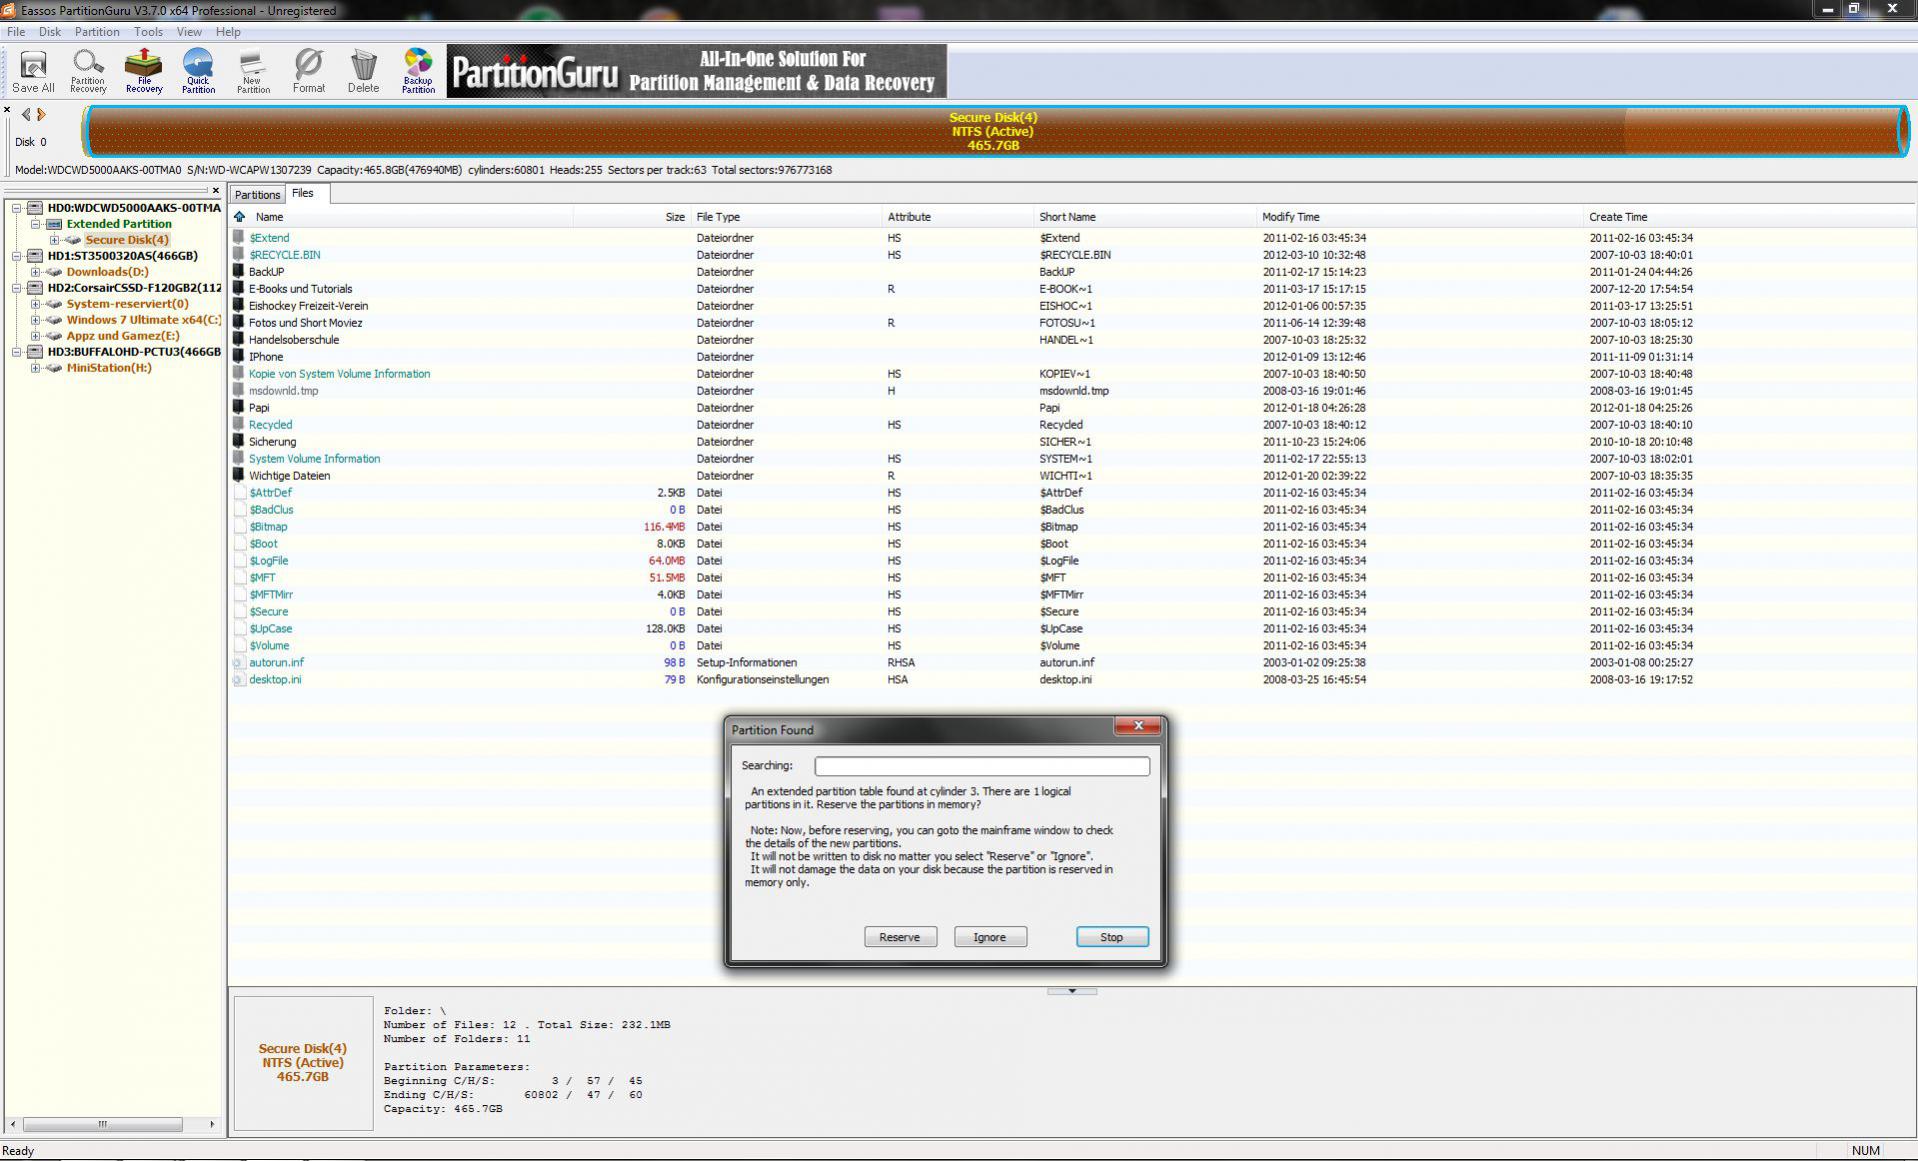
Task: Click the $RECYCLE.BIN folder icon
Action: click(x=239, y=254)
